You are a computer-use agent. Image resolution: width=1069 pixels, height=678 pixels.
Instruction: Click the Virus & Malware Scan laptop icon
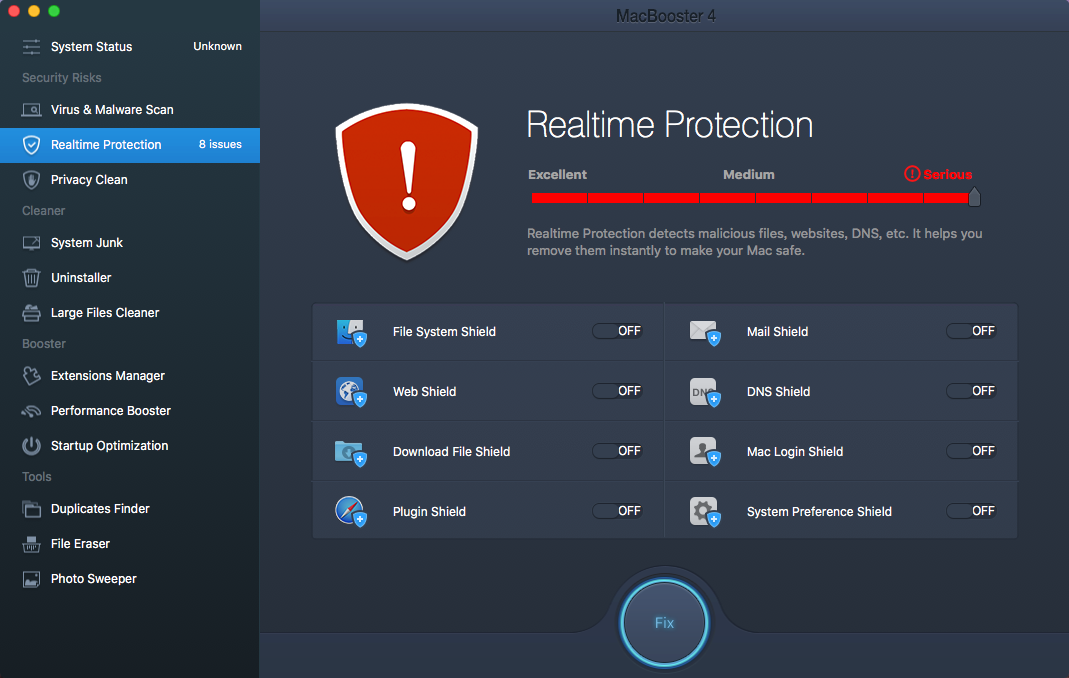coord(31,110)
